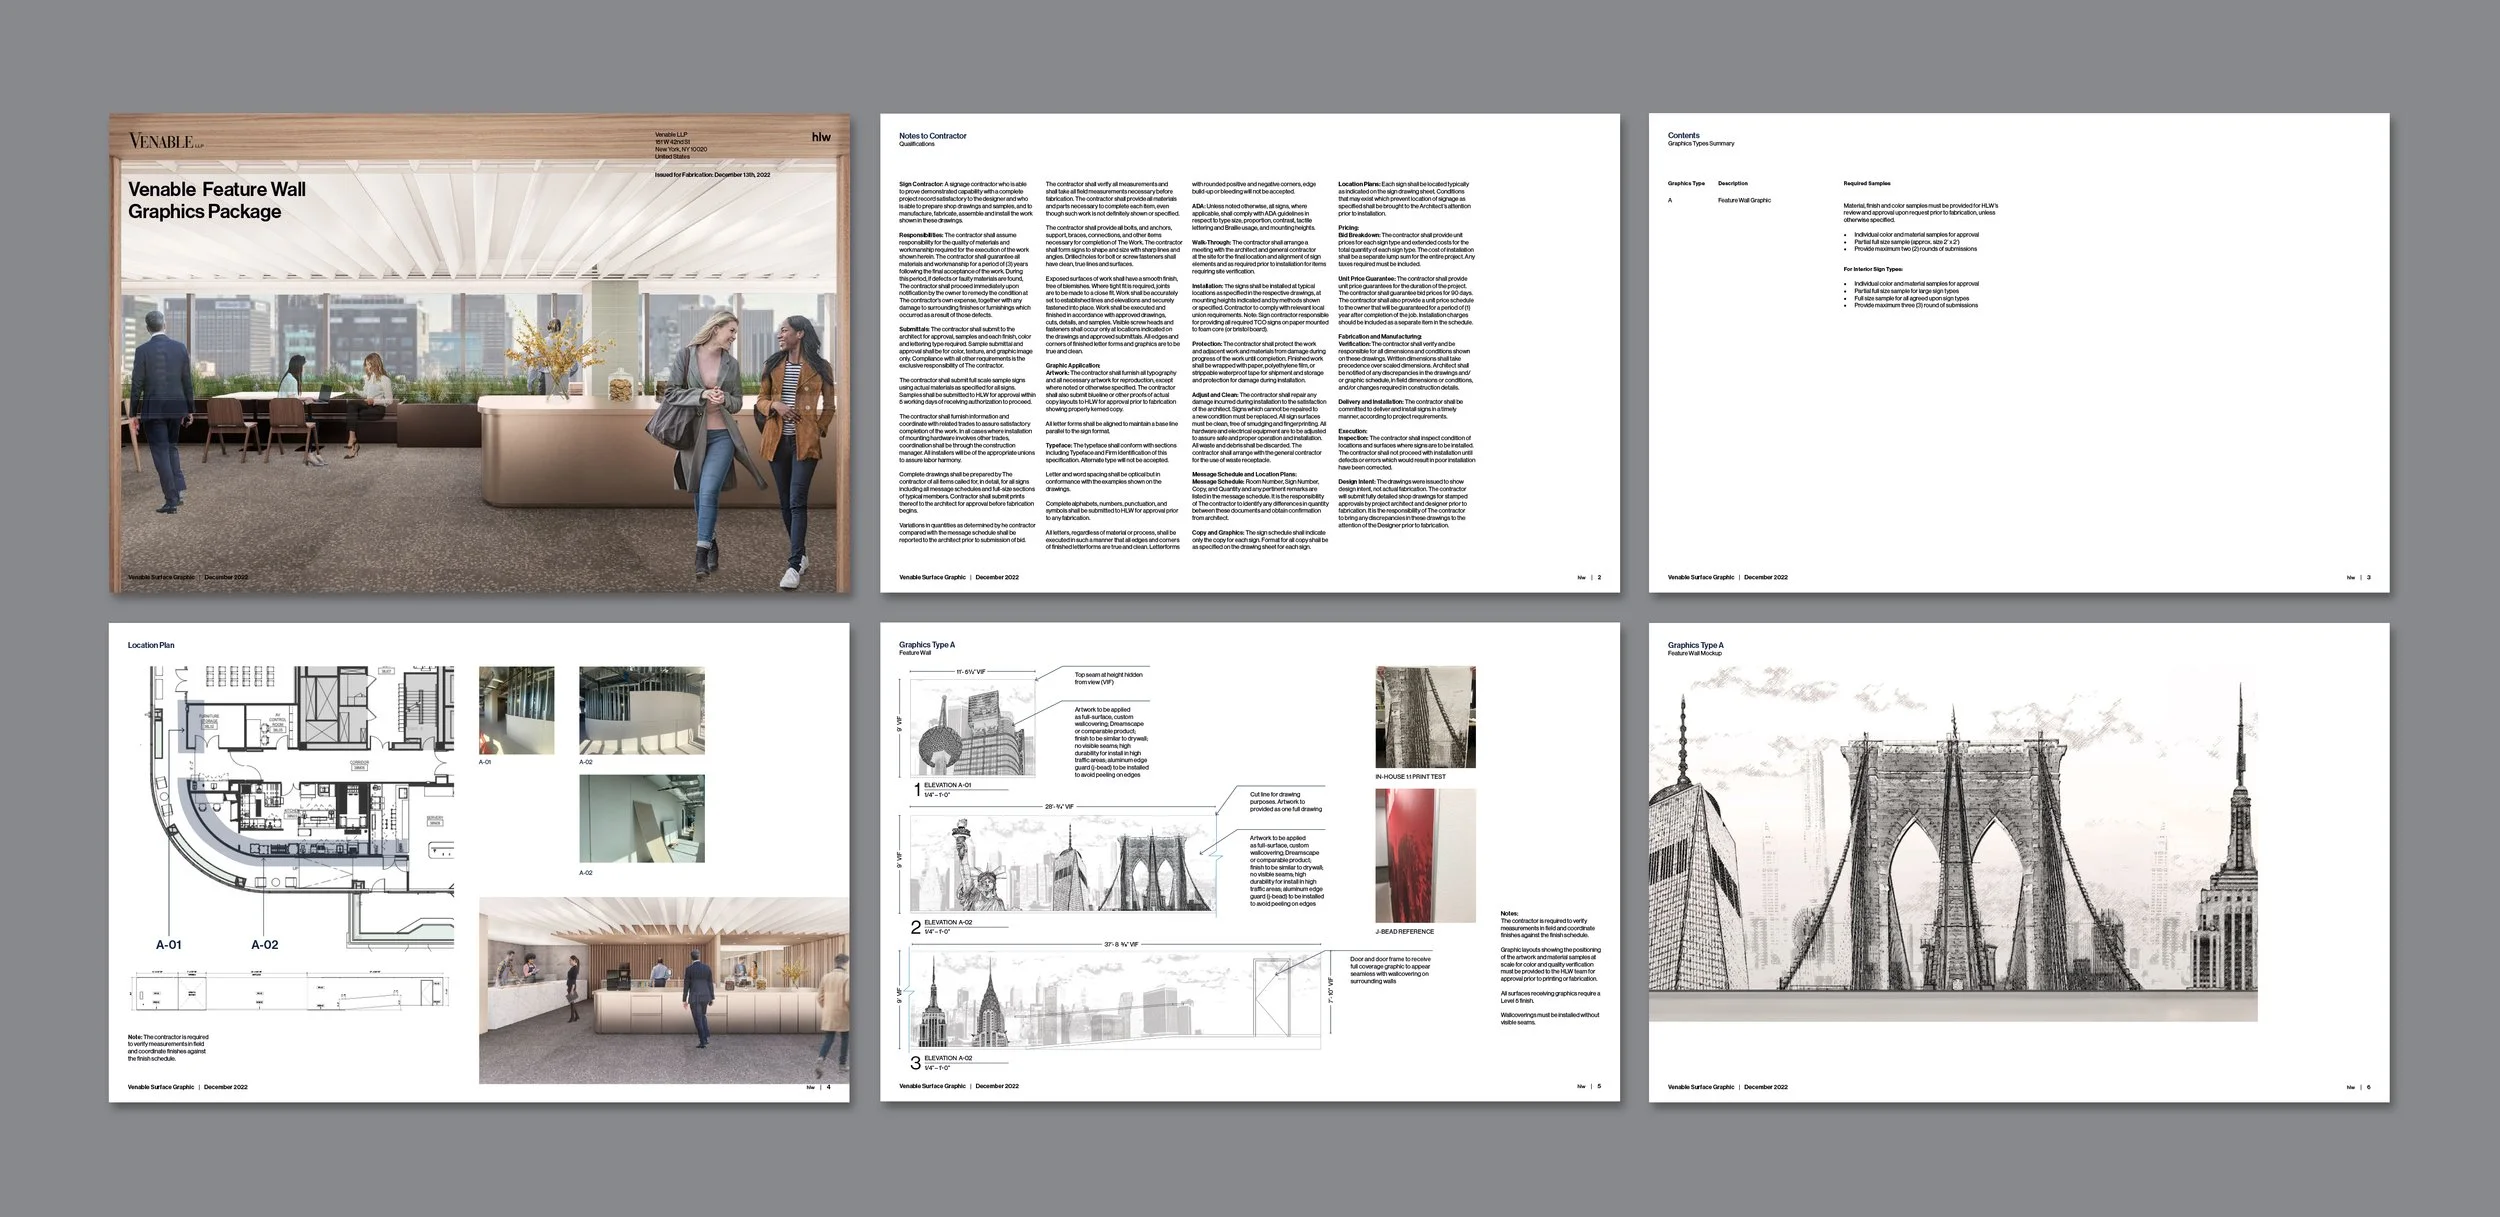Screen dimensions: 2500x1217
Task: Click the Graphics Type A heading on page 5
Action: pos(926,645)
